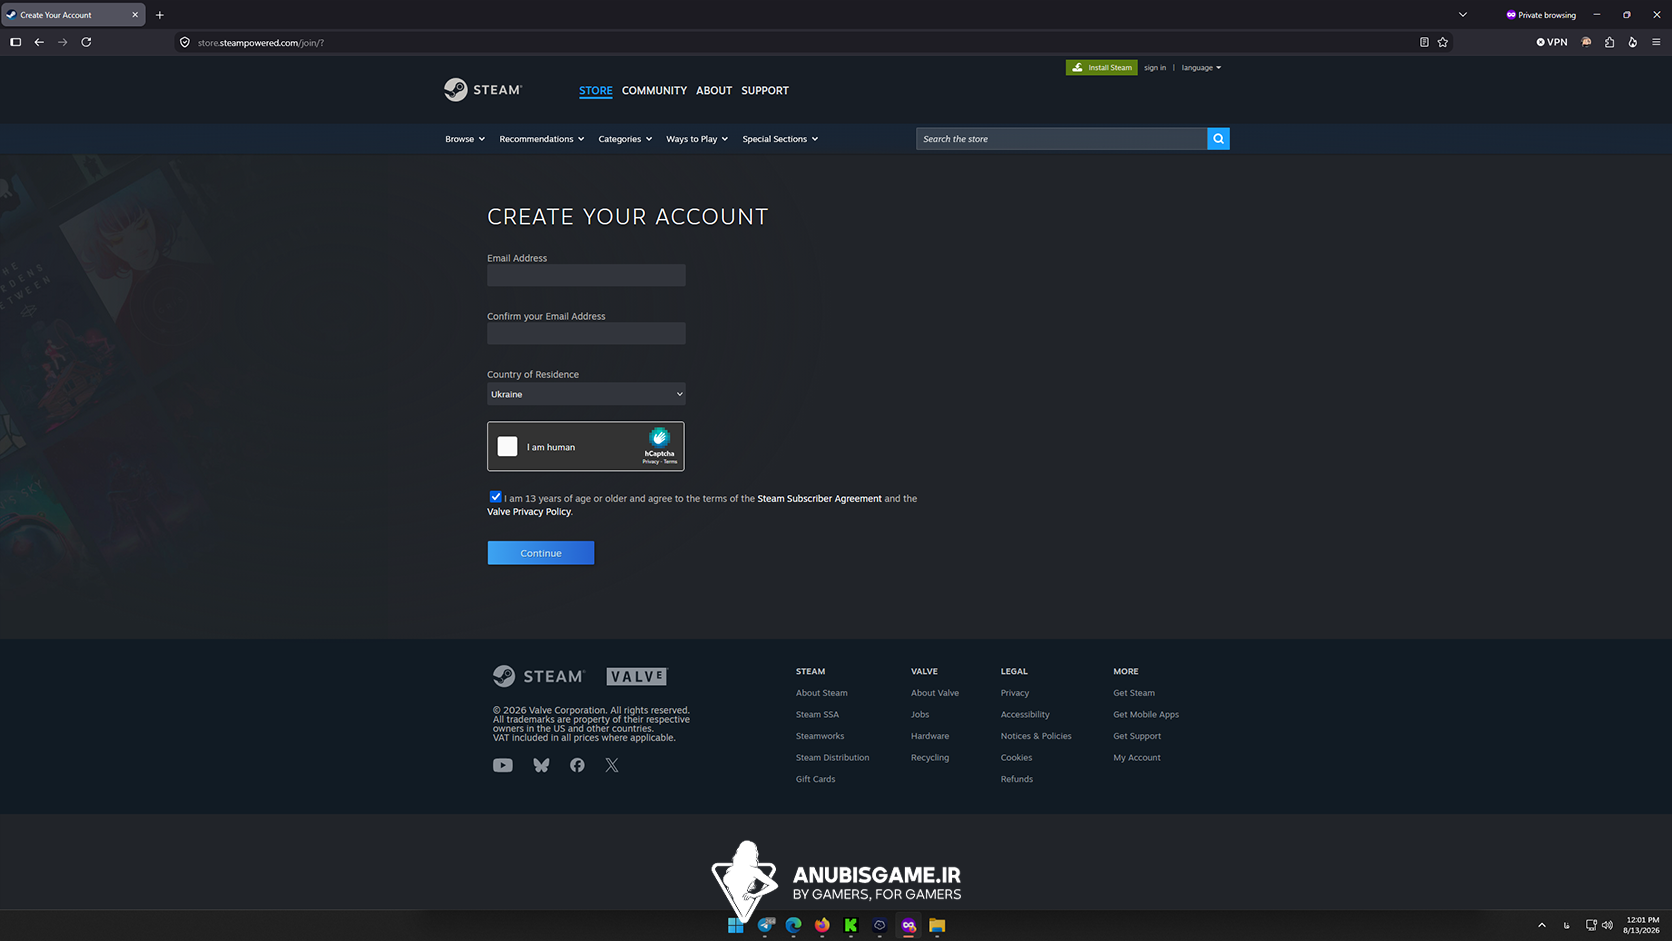The image size is (1672, 941).
Task: Open the new tab plus button
Action: (160, 15)
